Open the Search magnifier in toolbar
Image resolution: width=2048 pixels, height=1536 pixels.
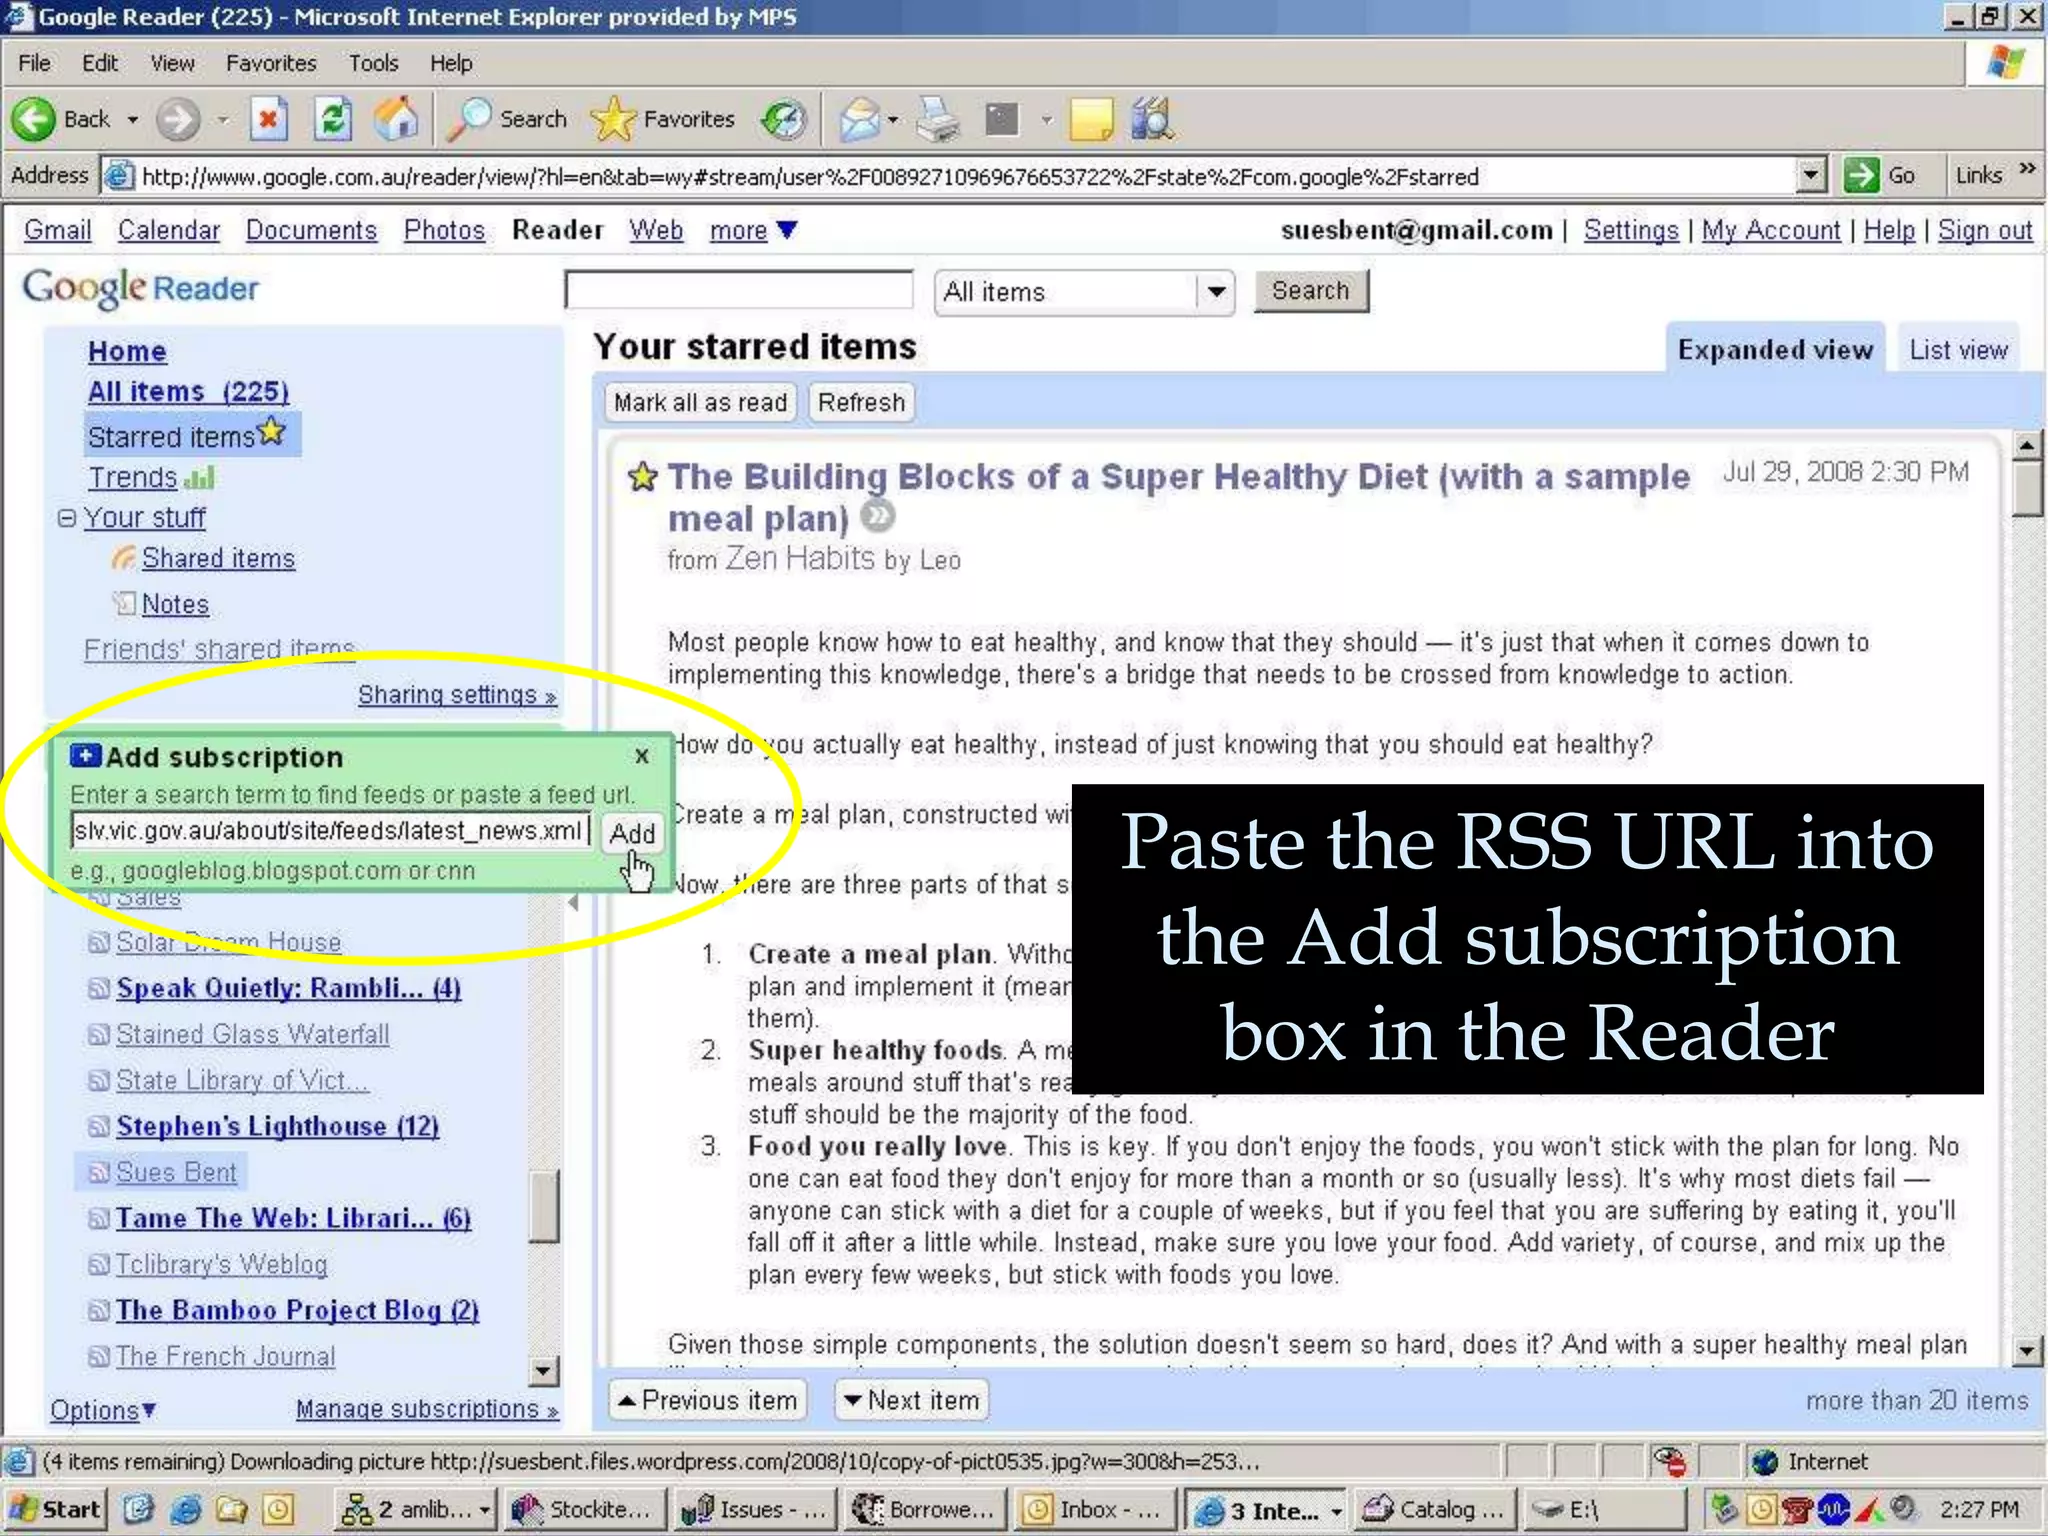pos(468,119)
